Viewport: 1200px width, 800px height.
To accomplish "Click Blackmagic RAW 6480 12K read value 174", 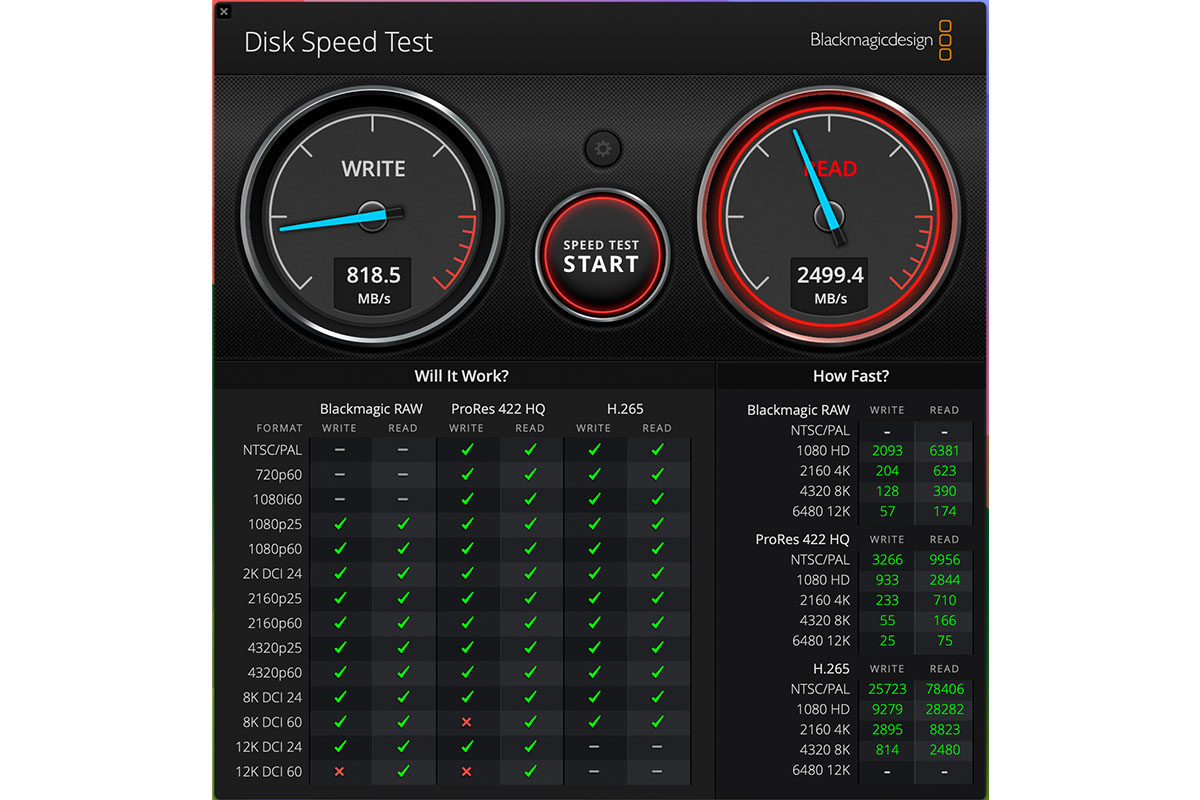I will coord(944,511).
